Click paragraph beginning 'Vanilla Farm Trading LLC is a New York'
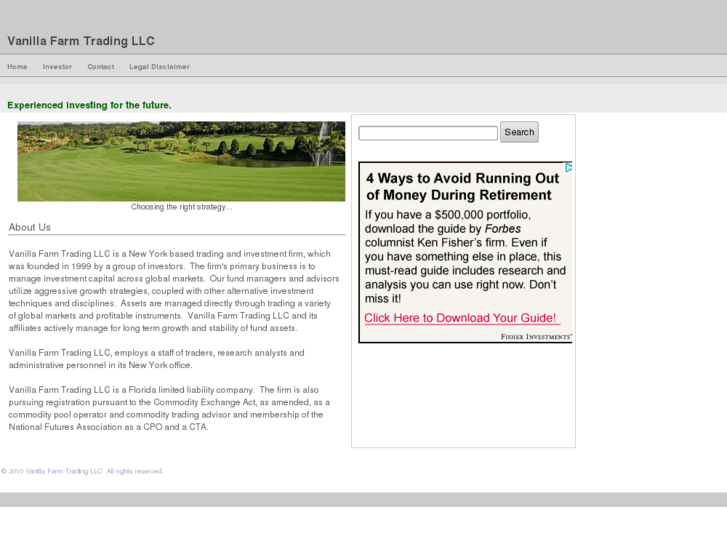 tap(174, 291)
